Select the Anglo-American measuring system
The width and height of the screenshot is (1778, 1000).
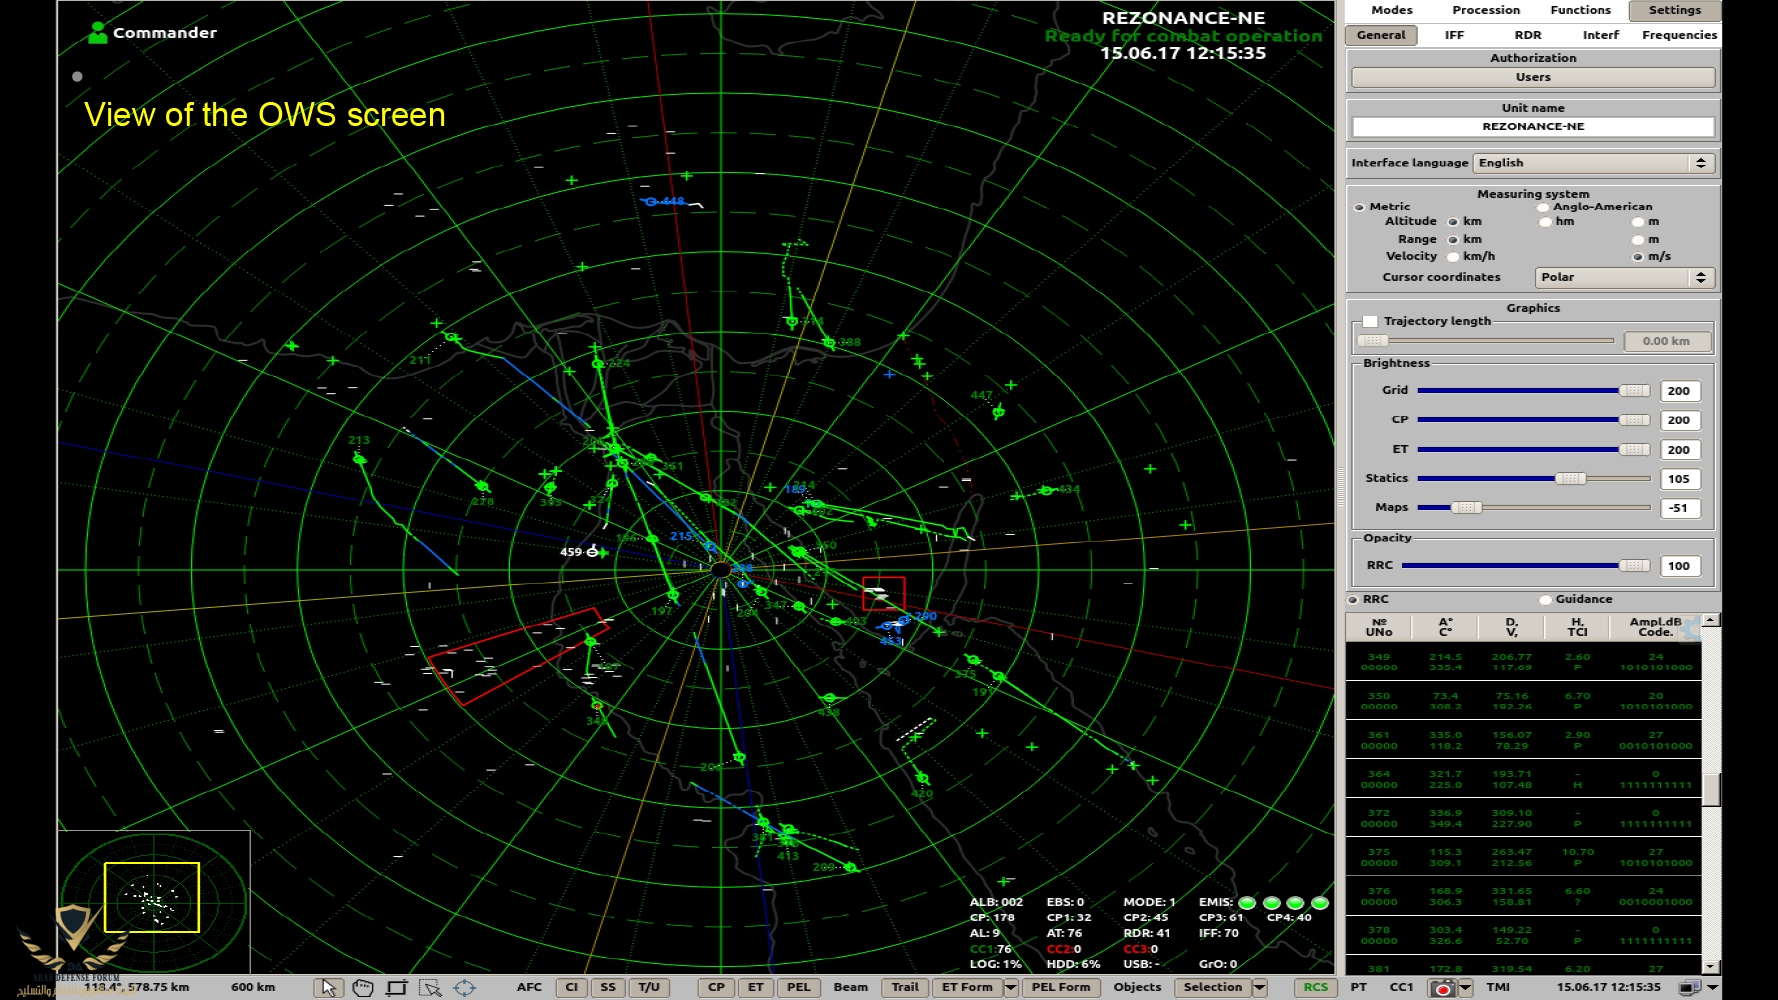coord(1543,207)
